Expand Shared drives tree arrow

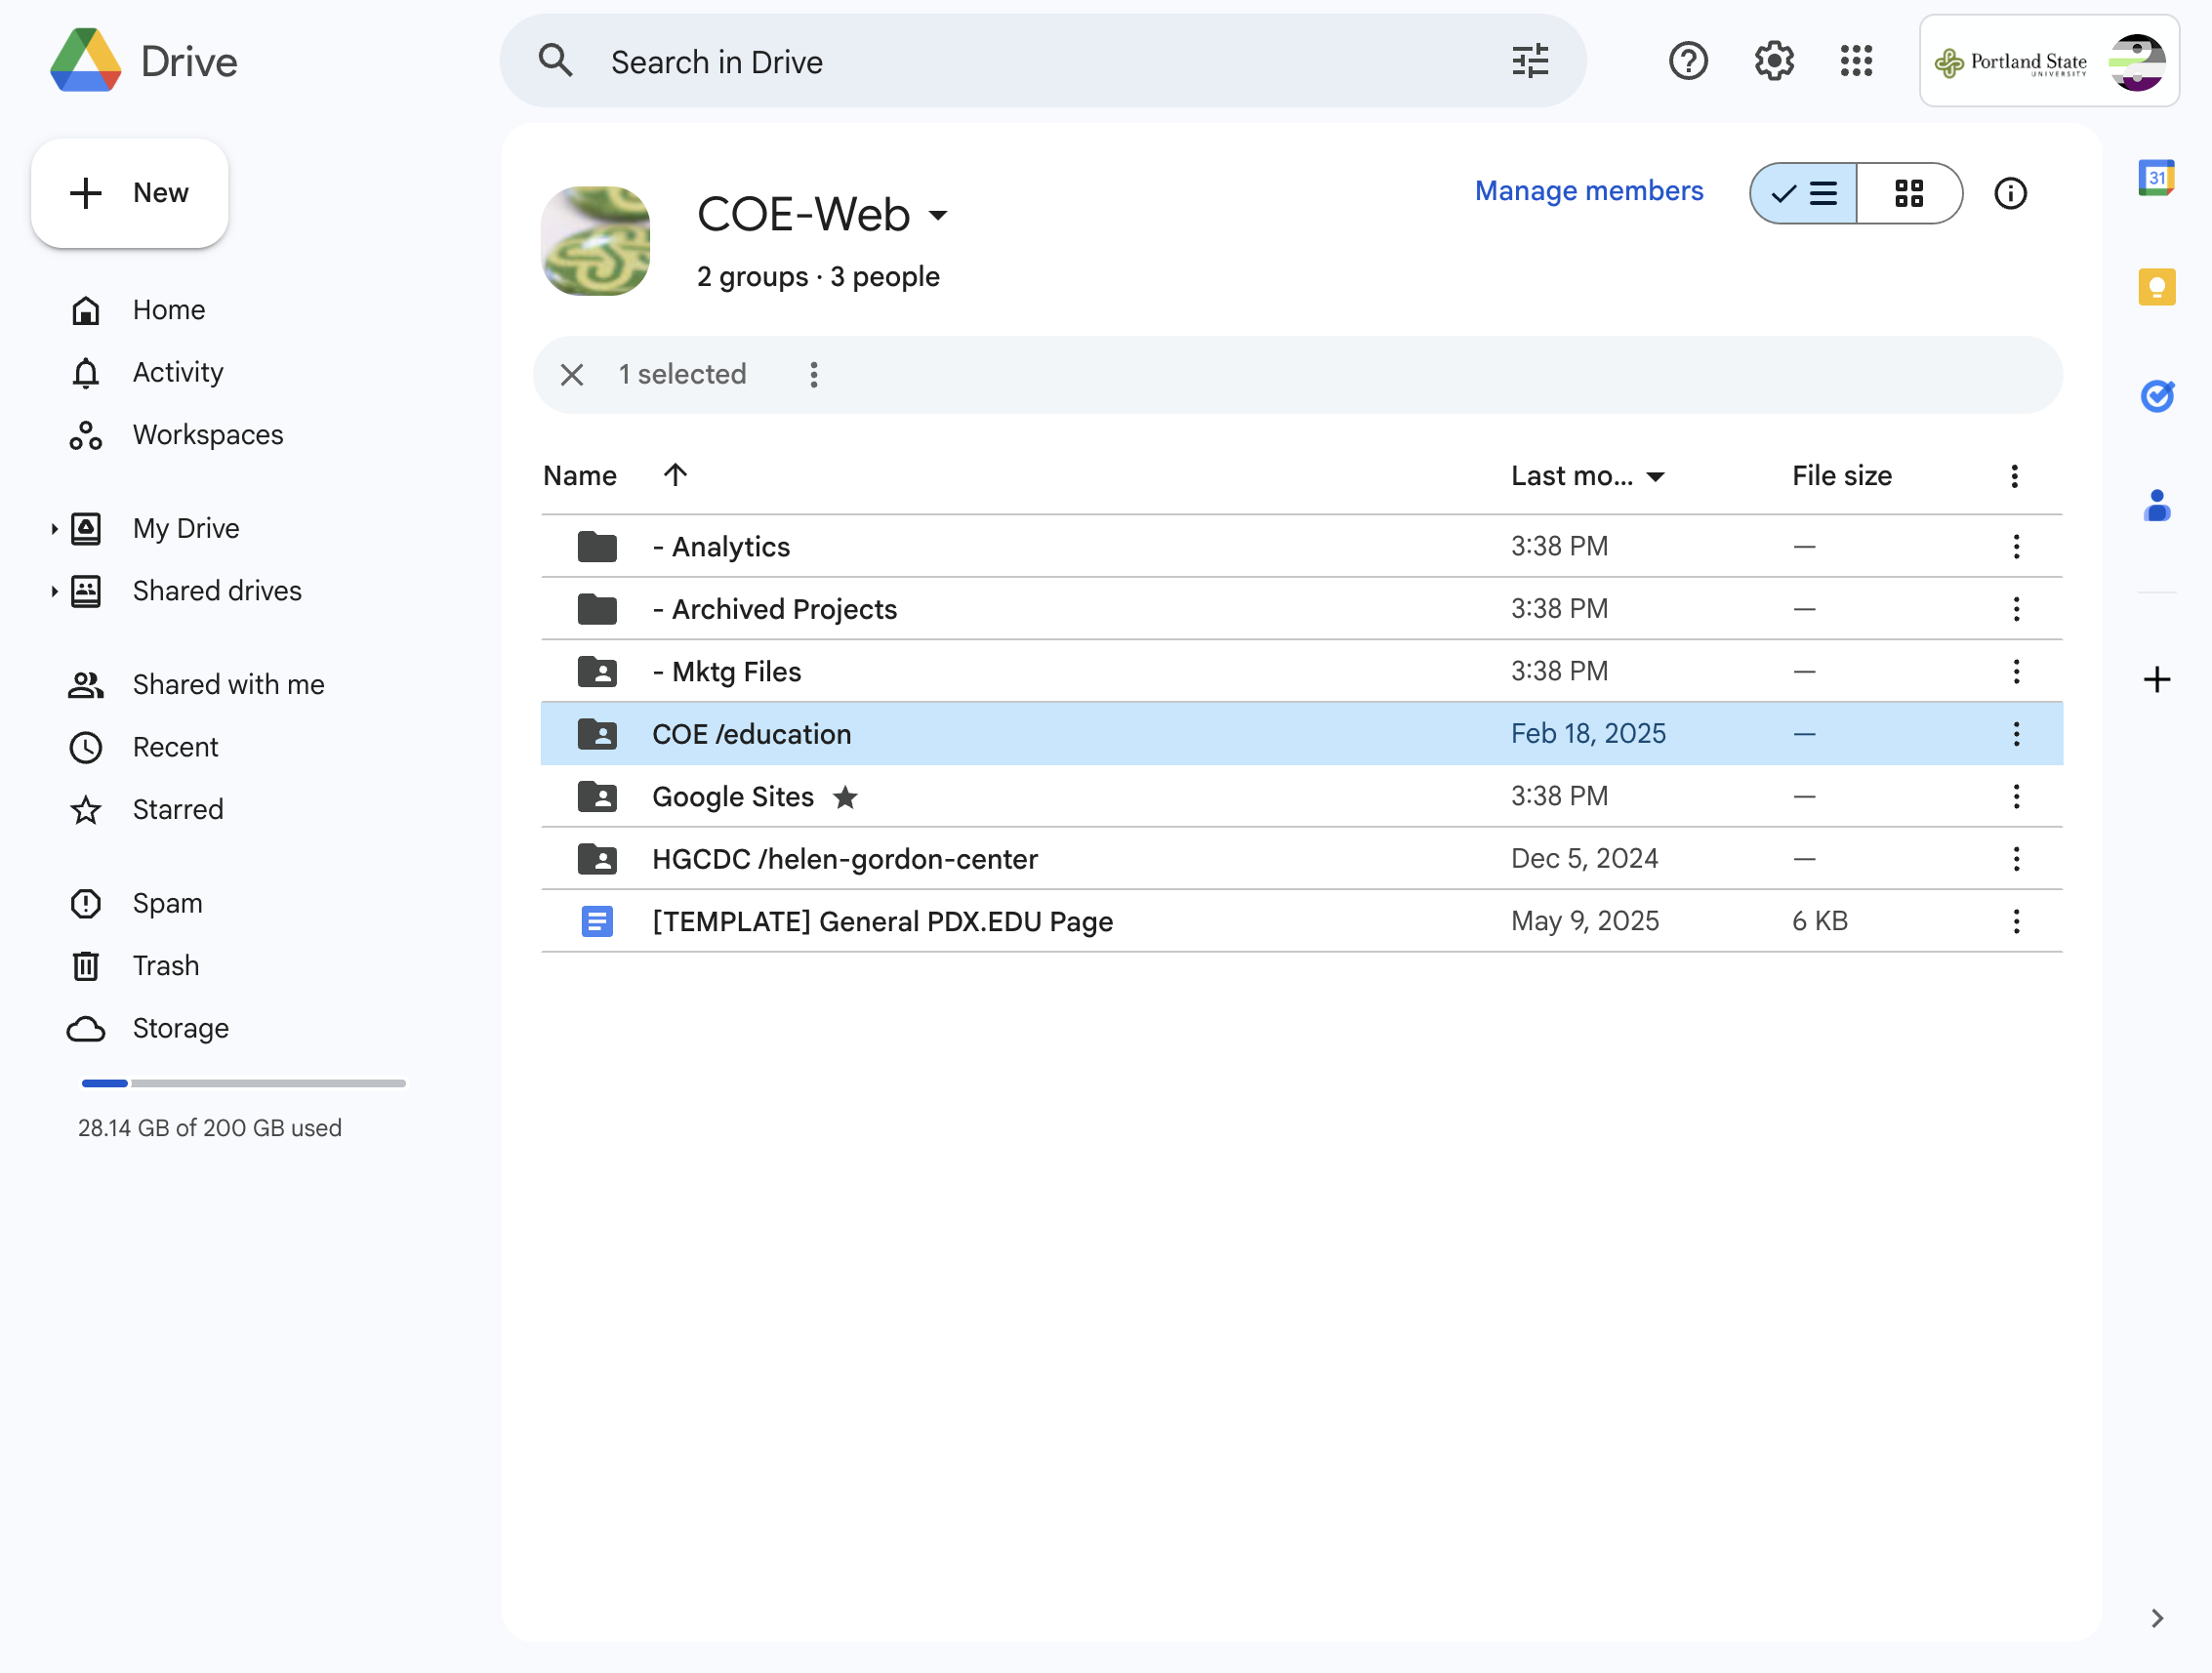tap(54, 591)
